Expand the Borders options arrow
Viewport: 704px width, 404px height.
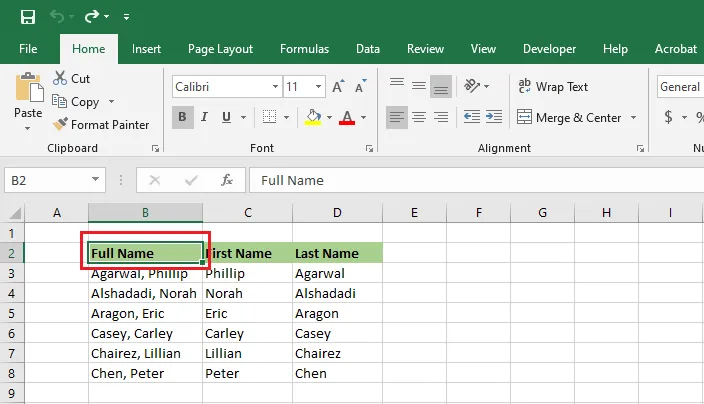286,118
